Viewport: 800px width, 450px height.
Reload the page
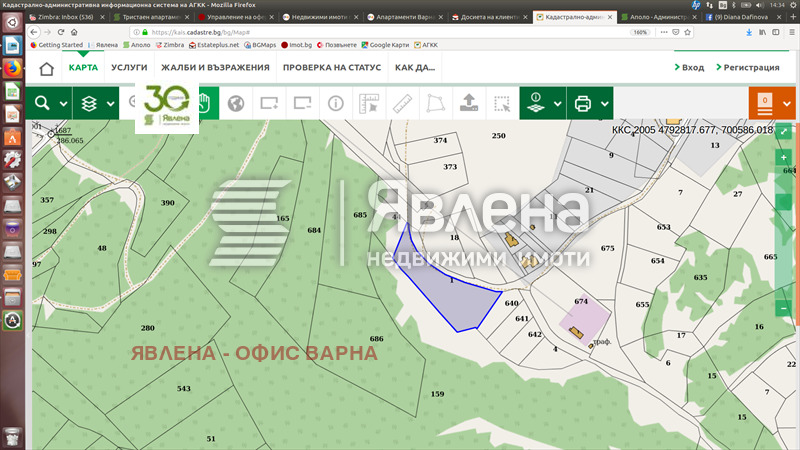click(61, 32)
